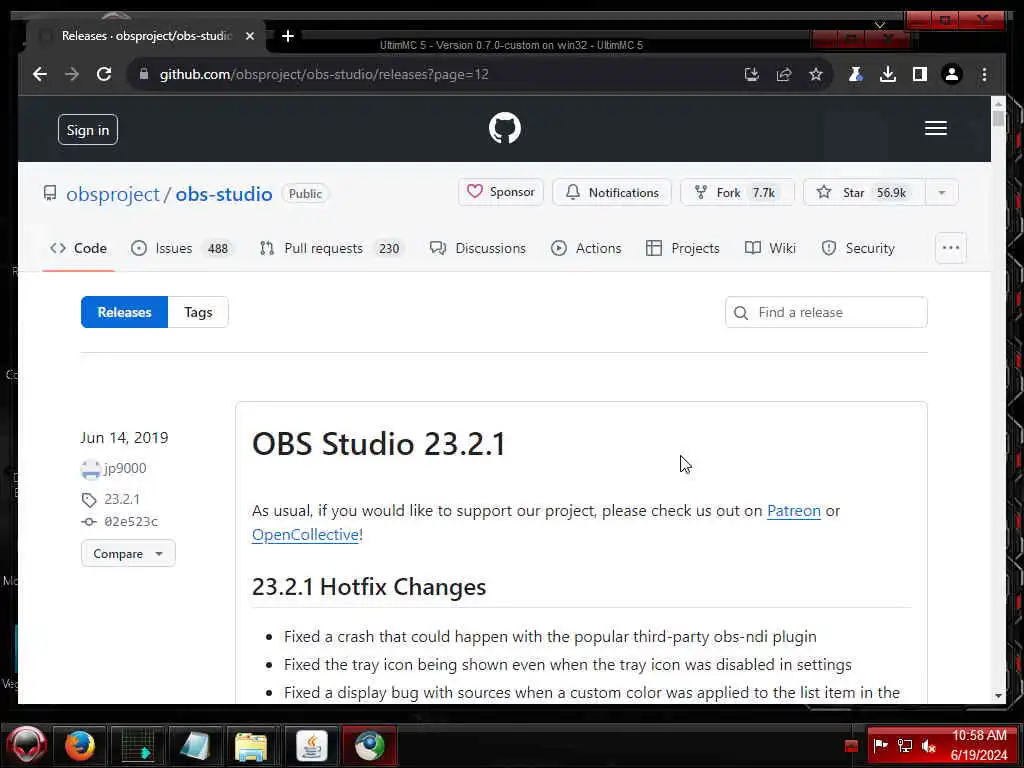Click the Find a release search box
Screen dimensions: 1024x768
(826, 312)
